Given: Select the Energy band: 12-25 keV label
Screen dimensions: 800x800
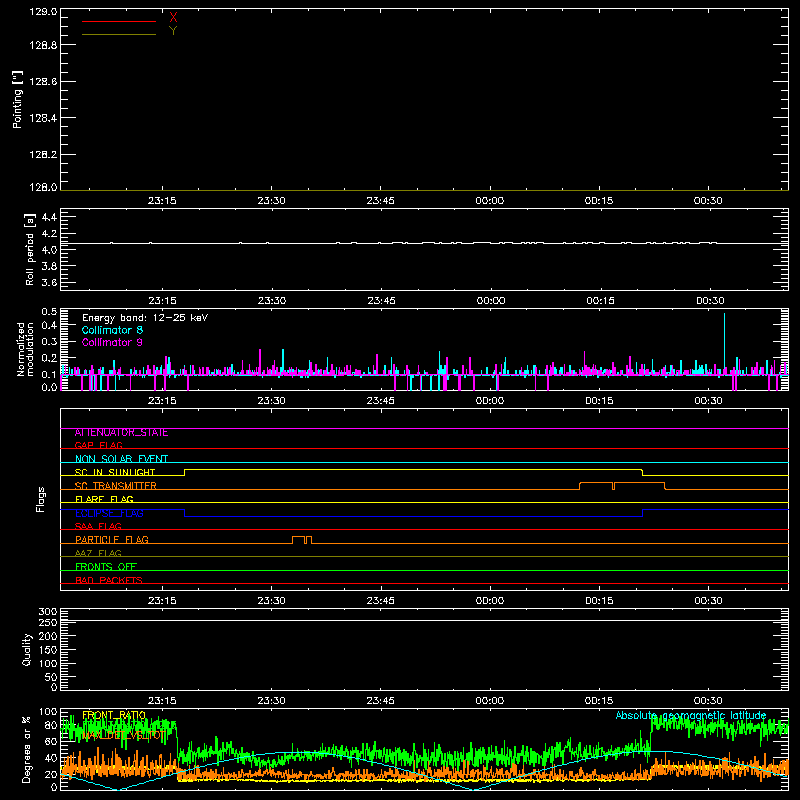Looking at the screenshot, I should [x=145, y=318].
